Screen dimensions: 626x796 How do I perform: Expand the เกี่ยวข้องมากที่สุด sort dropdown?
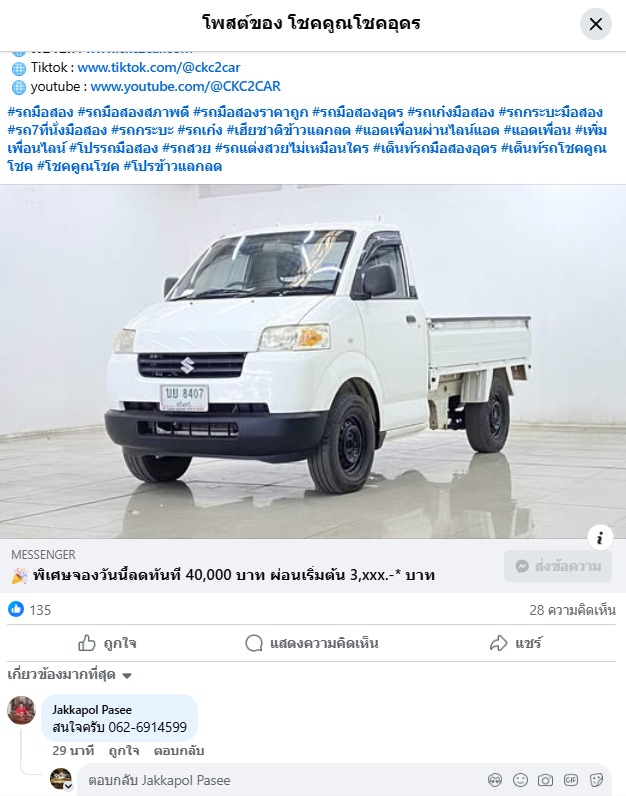click(x=70, y=675)
